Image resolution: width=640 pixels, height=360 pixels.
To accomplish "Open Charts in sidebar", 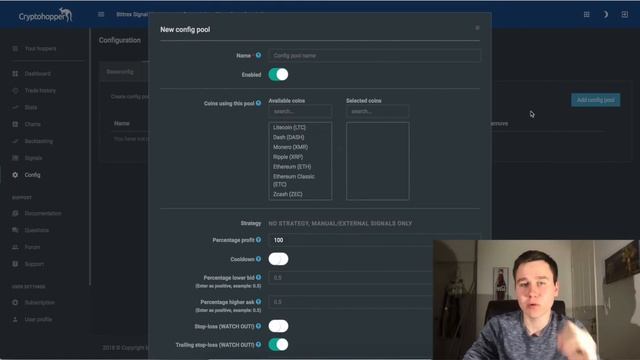I will (x=32, y=124).
